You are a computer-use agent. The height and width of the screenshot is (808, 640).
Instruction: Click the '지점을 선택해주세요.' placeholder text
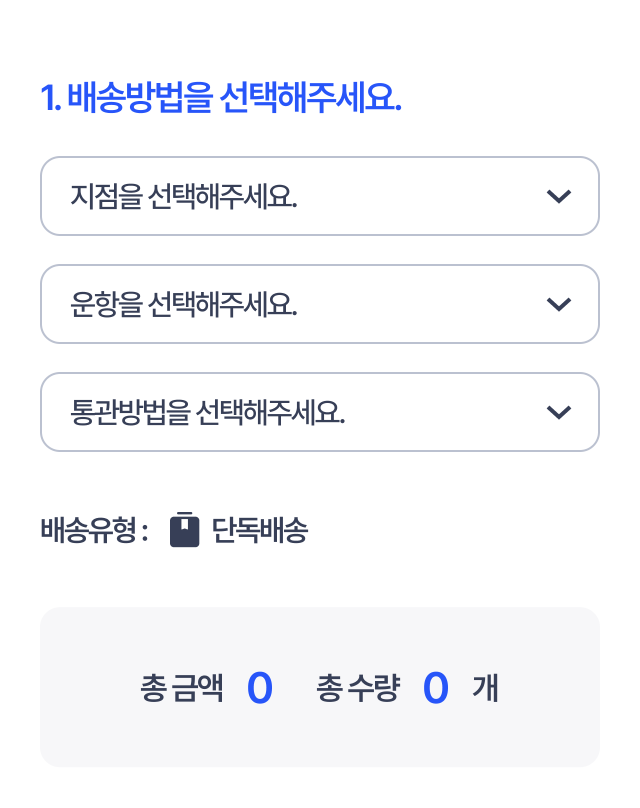(x=184, y=196)
